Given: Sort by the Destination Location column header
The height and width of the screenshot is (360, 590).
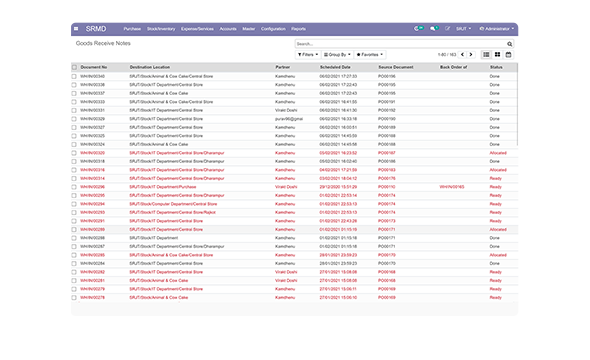Looking at the screenshot, I should (x=150, y=67).
